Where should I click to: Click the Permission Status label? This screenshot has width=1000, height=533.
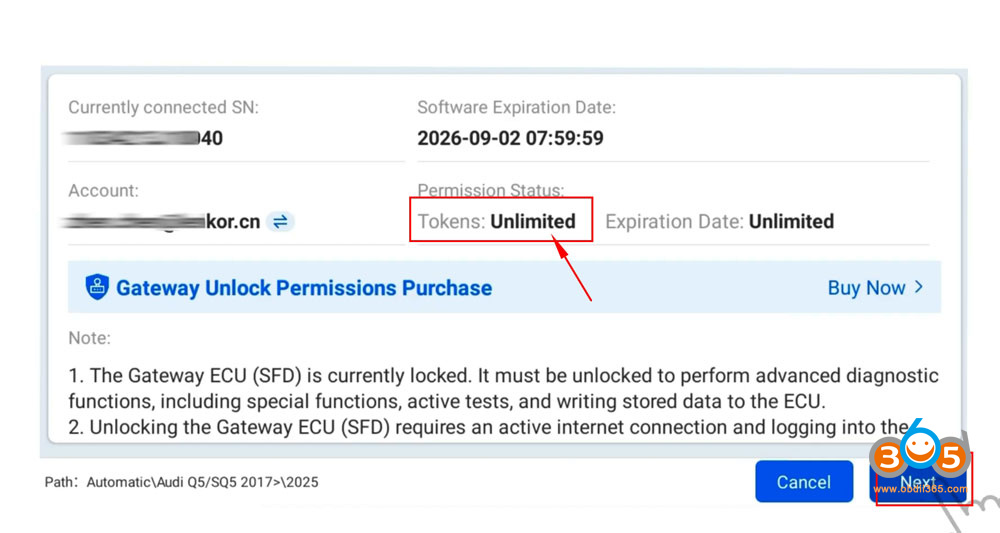[x=491, y=190]
